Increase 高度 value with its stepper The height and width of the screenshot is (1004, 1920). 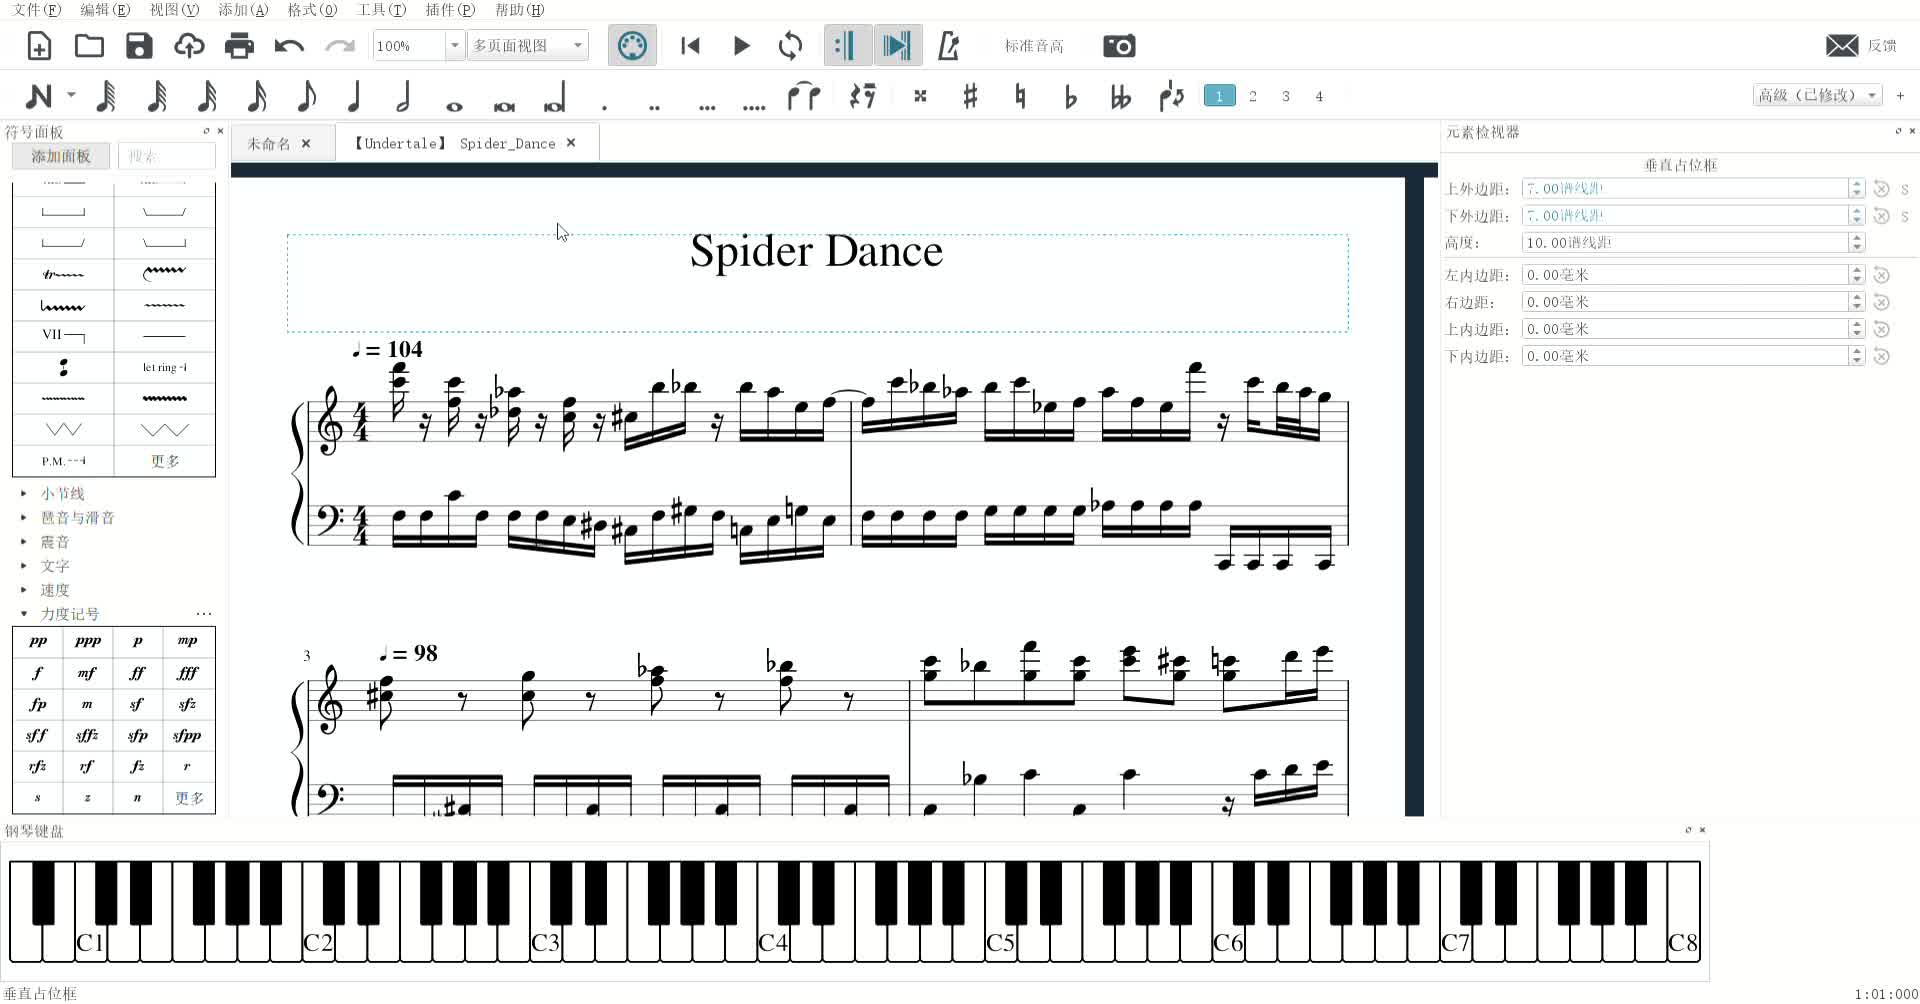[1856, 237]
